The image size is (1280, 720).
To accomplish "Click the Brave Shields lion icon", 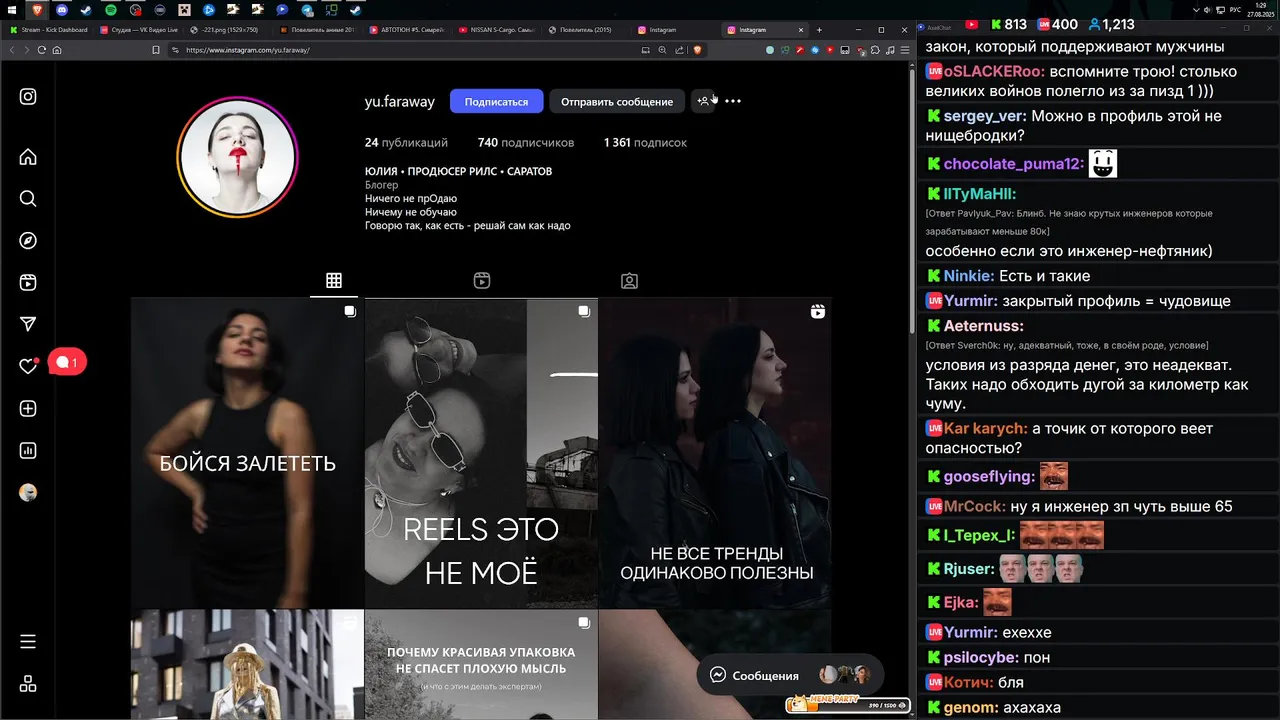I will click(x=698, y=50).
